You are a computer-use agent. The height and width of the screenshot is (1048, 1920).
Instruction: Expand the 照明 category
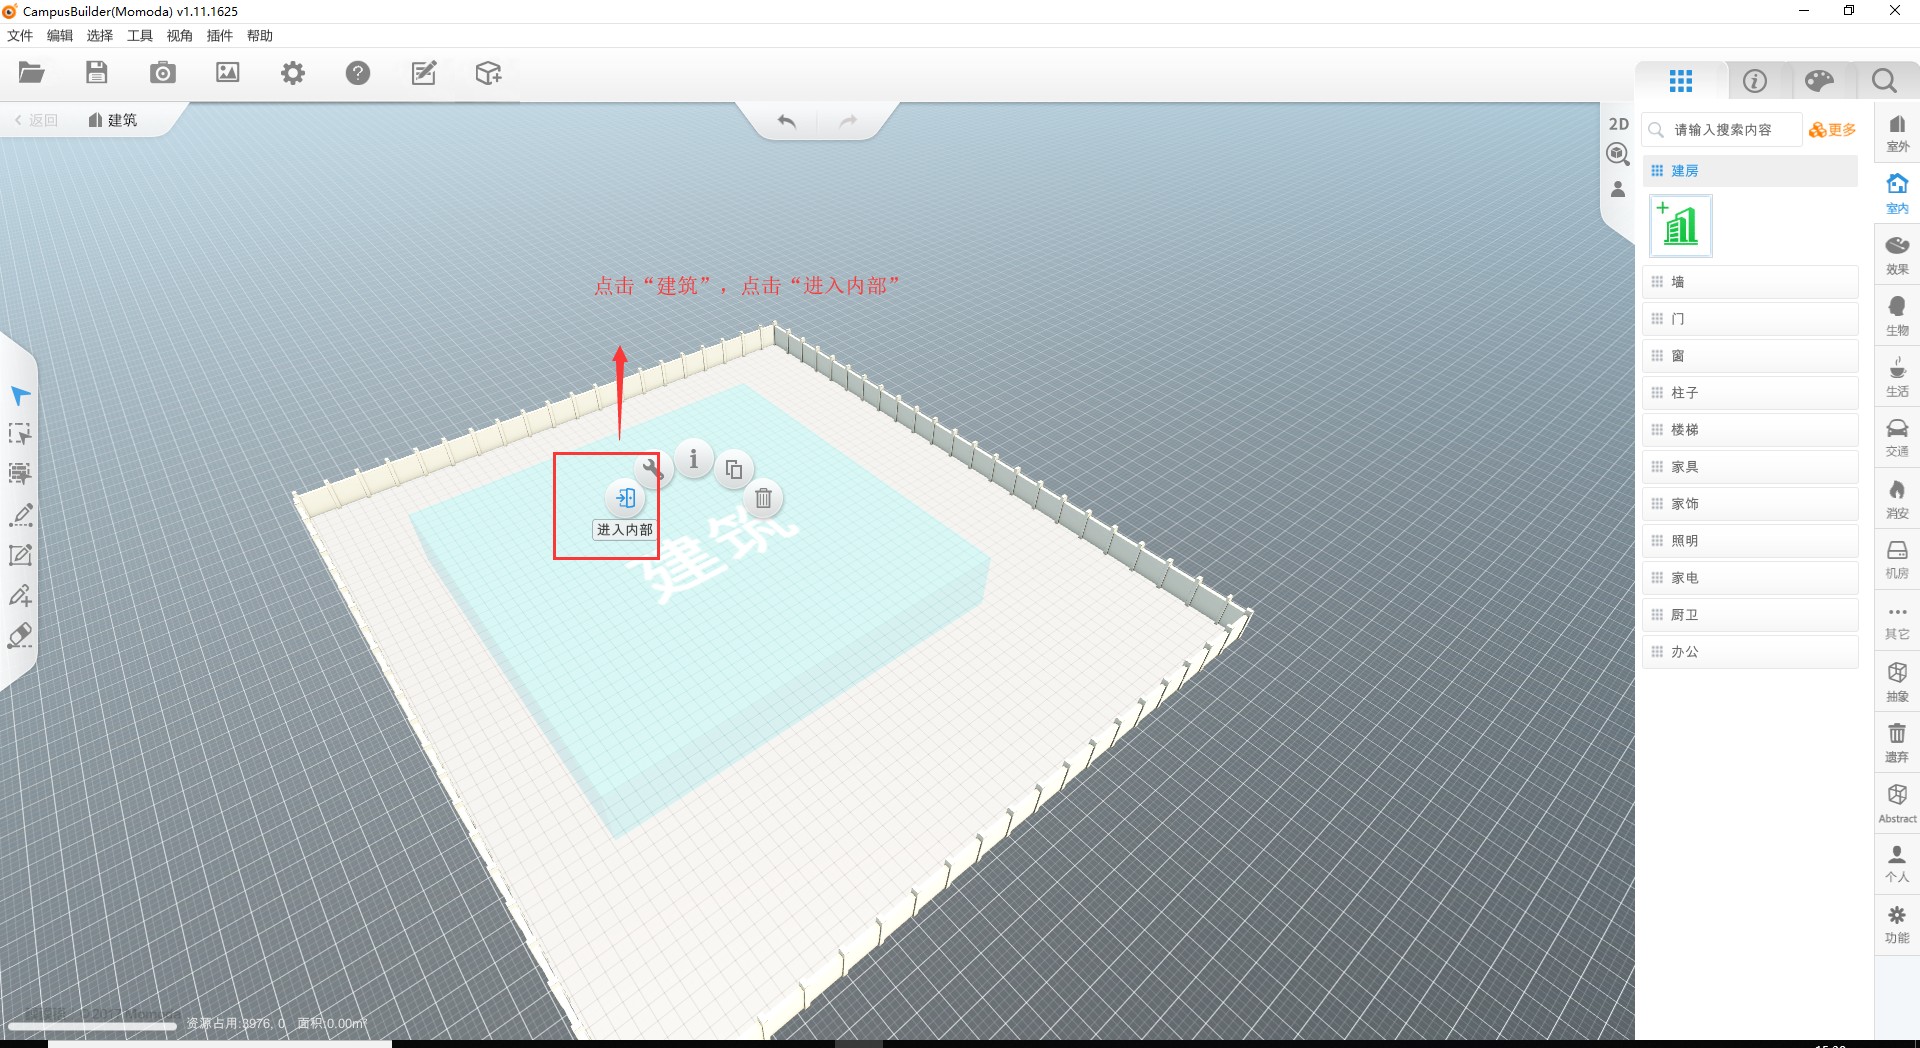(1750, 541)
